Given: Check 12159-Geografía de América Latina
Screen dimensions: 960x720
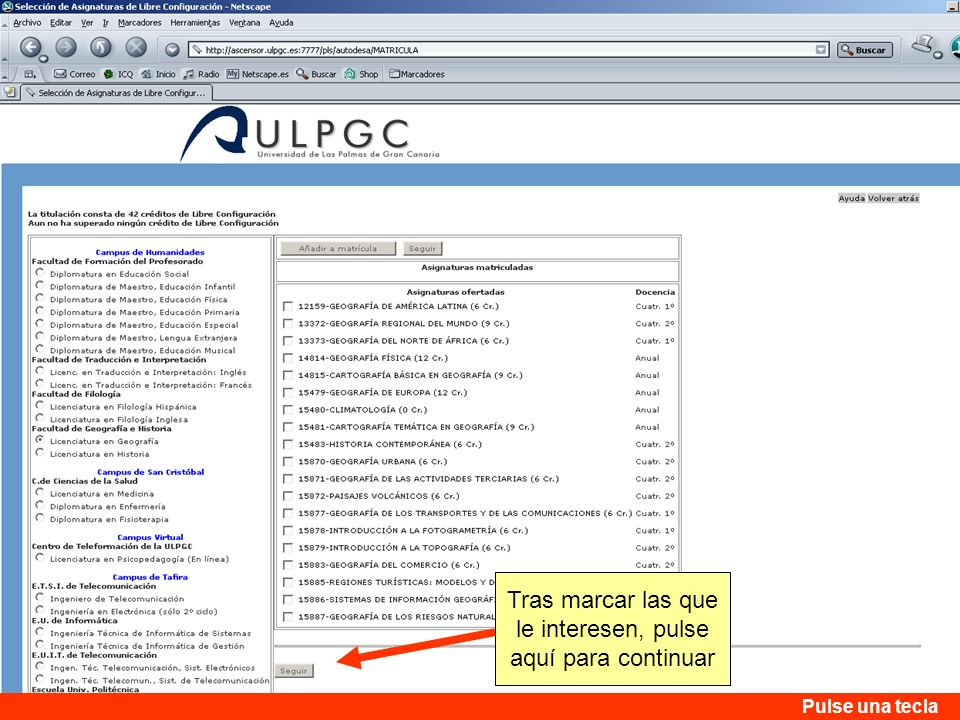Looking at the screenshot, I should tap(288, 306).
